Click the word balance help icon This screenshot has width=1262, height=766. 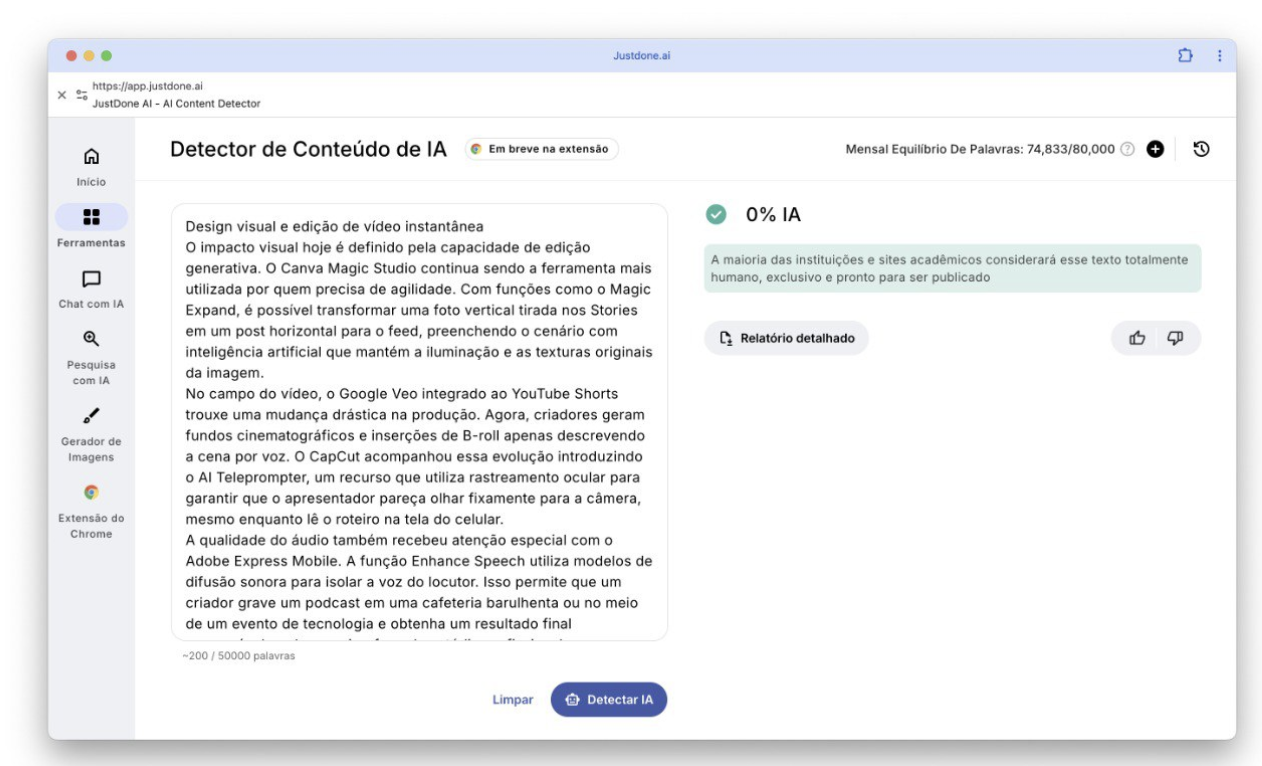[1128, 149]
